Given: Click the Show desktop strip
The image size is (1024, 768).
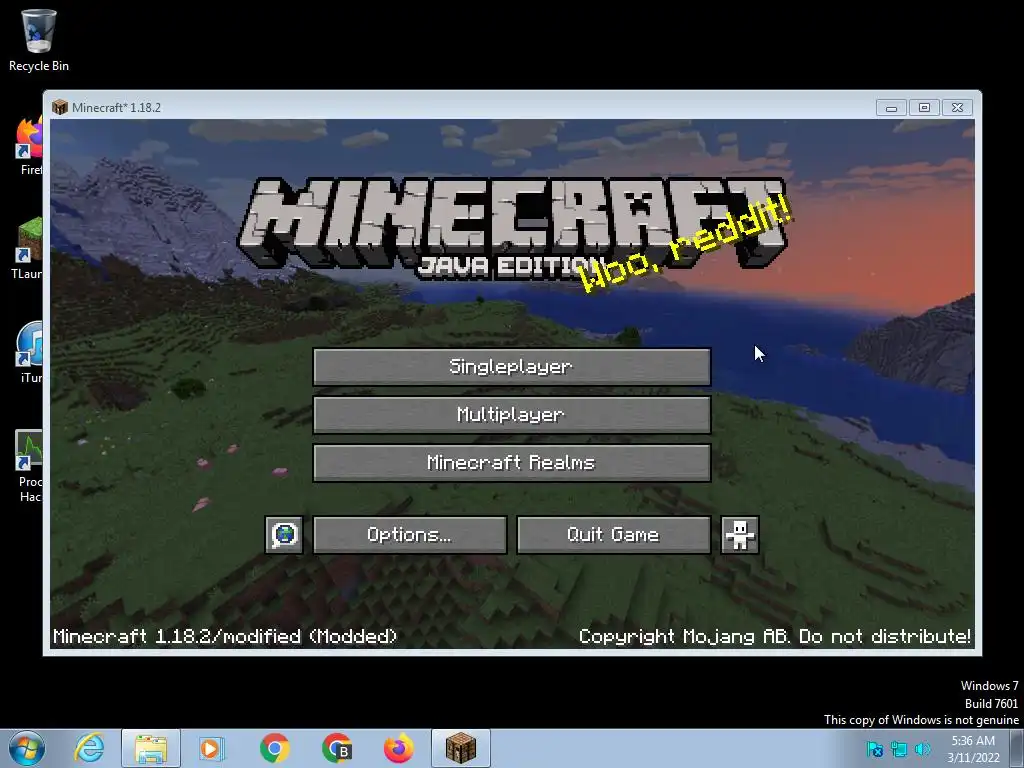Looking at the screenshot, I should [x=1017, y=748].
